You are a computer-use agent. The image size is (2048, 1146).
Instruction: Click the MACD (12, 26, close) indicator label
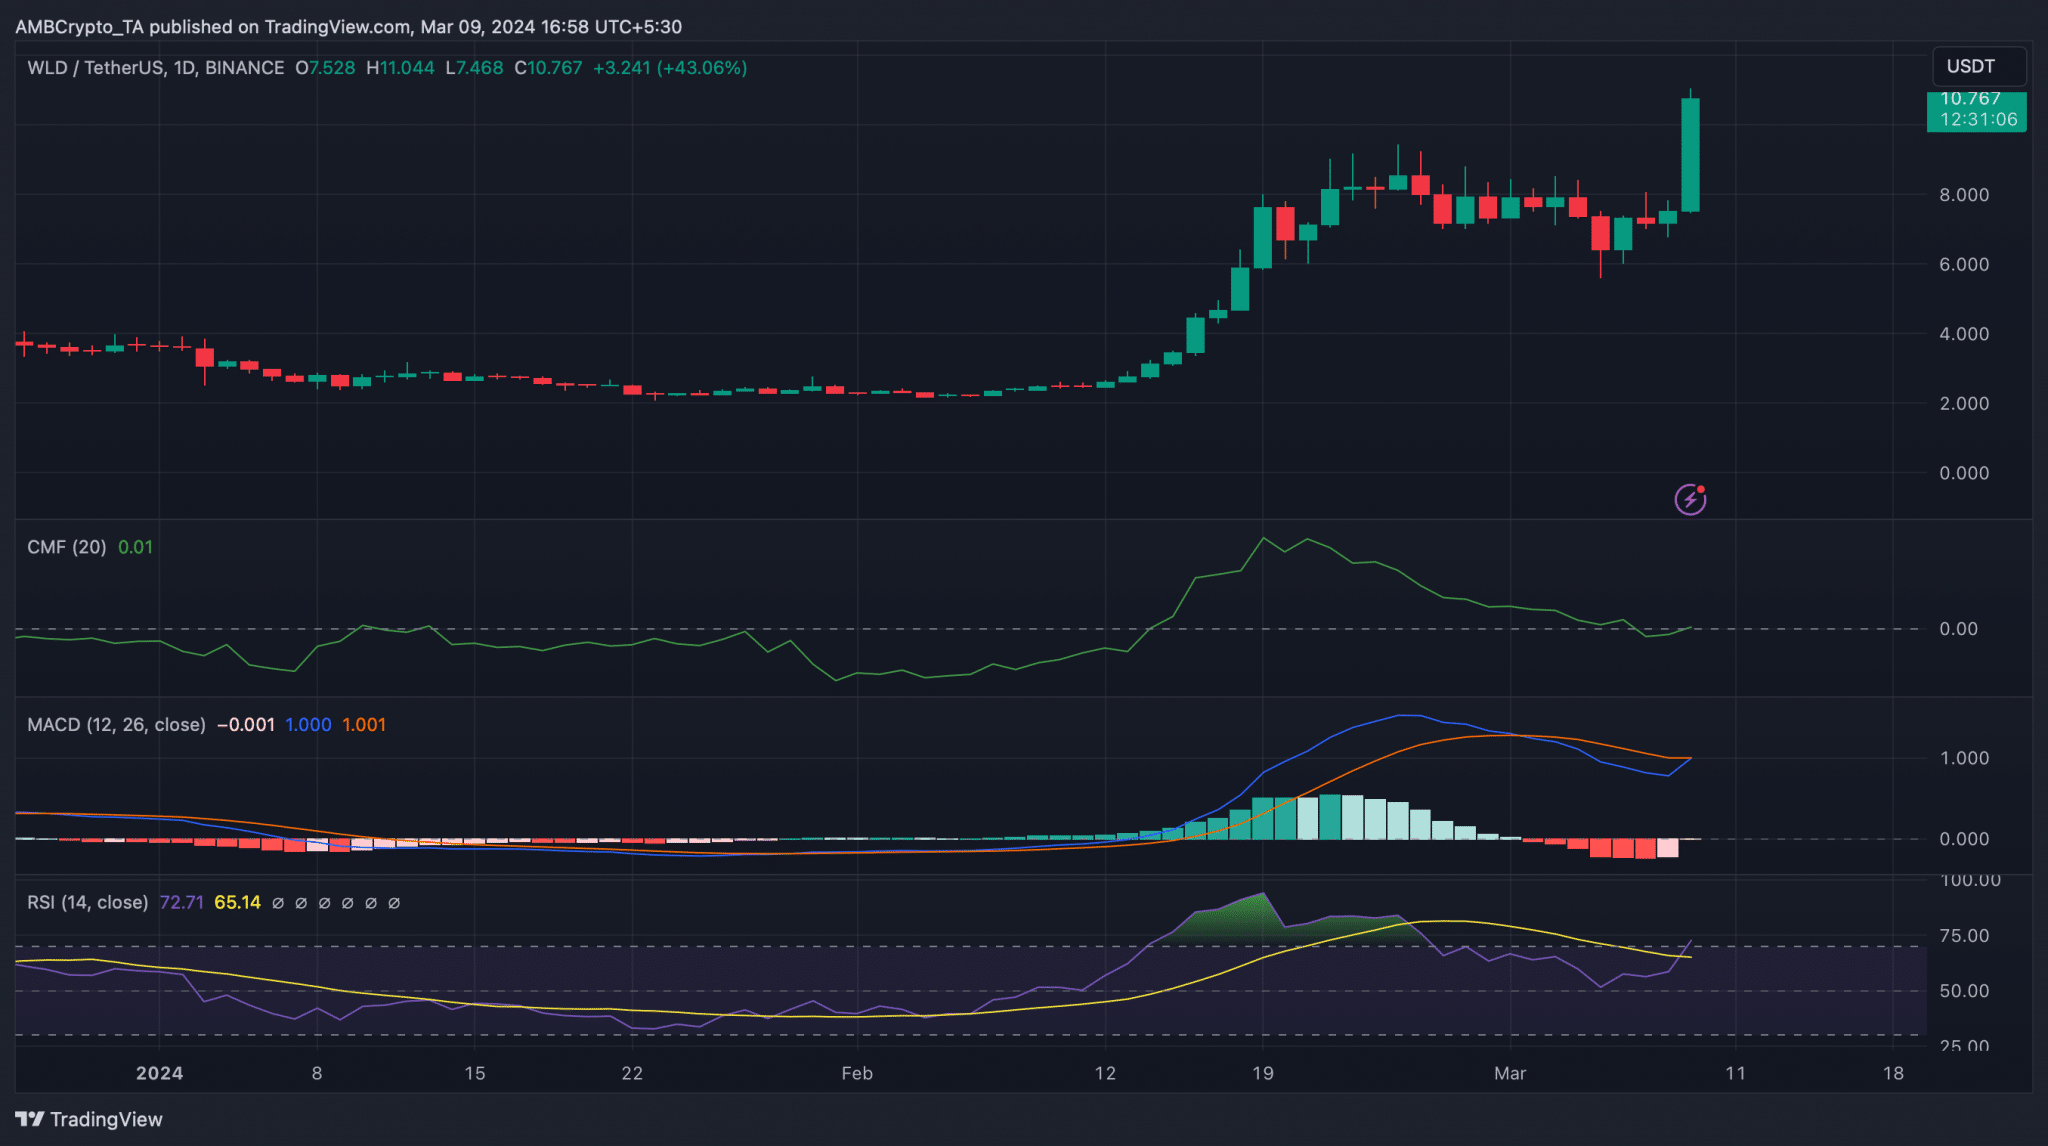point(116,725)
